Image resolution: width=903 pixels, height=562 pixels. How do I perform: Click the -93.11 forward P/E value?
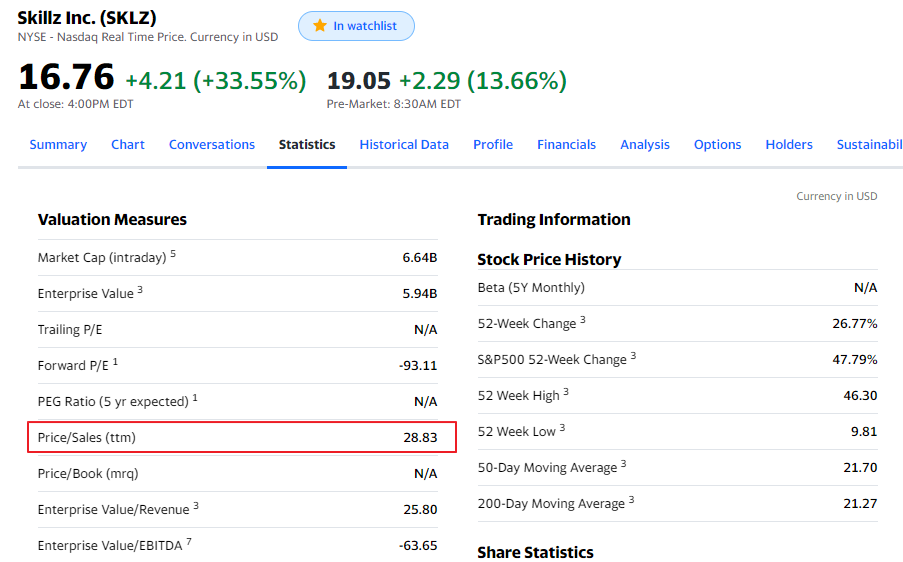tap(418, 366)
